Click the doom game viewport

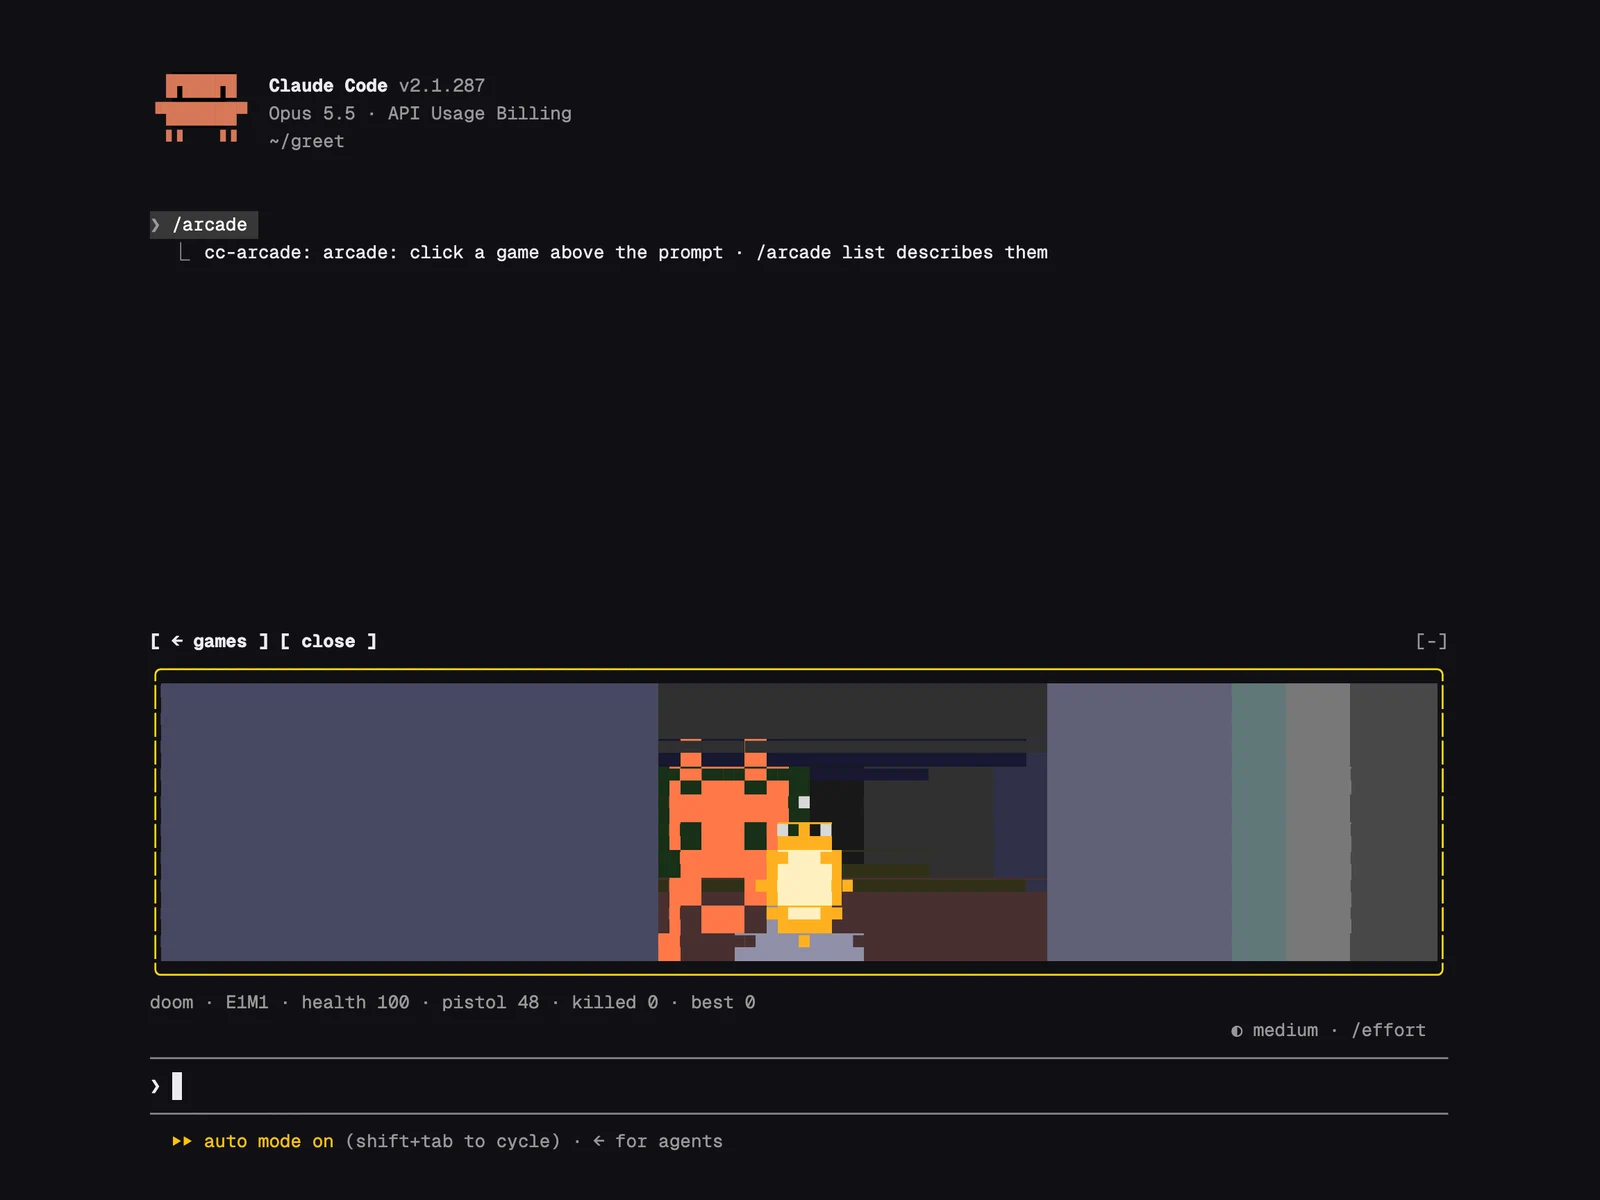[x=799, y=822]
